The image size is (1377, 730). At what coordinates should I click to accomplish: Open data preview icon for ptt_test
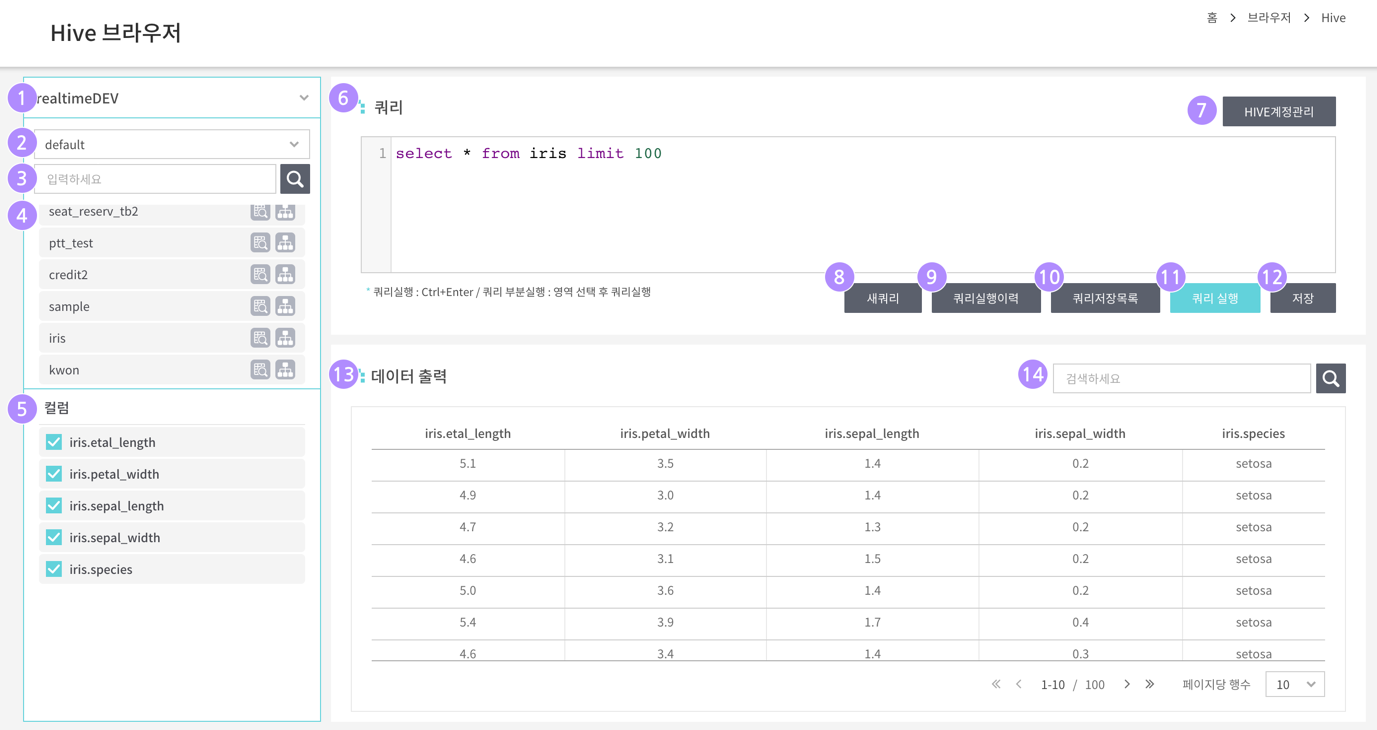[x=260, y=243]
